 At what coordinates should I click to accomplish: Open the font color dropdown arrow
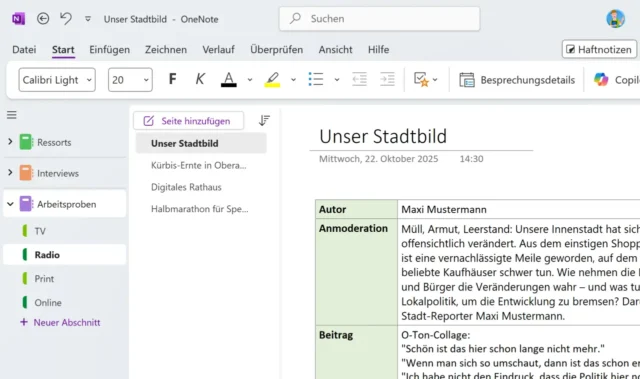(x=250, y=80)
